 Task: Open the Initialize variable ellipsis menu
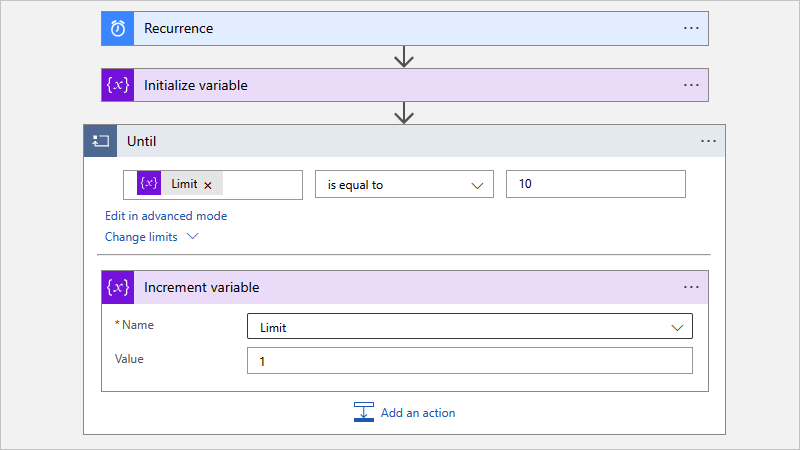coord(691,85)
